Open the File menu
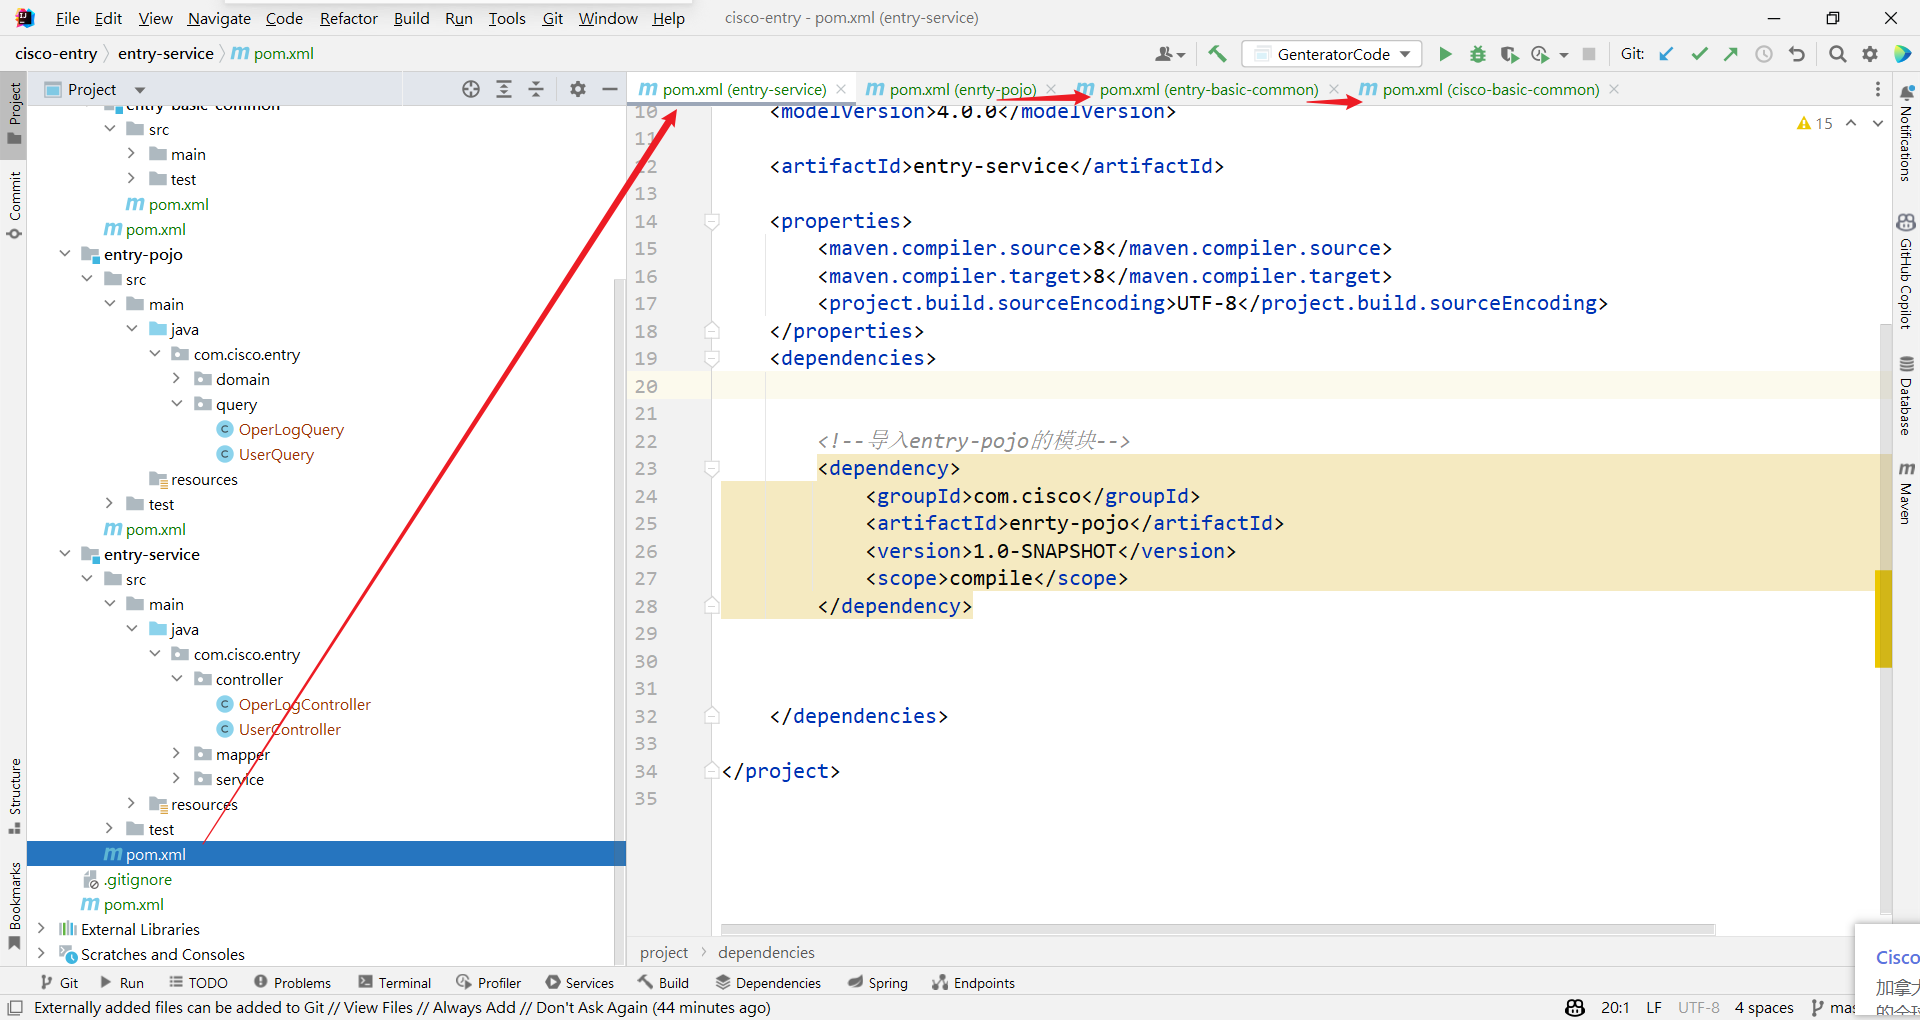This screenshot has height=1020, width=1920. (x=68, y=18)
